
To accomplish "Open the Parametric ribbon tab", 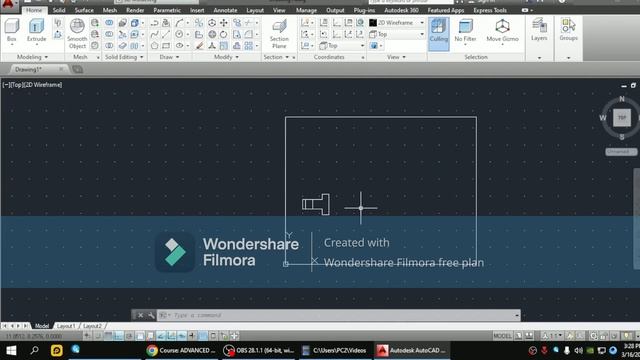I will pyautogui.click(x=167, y=10).
